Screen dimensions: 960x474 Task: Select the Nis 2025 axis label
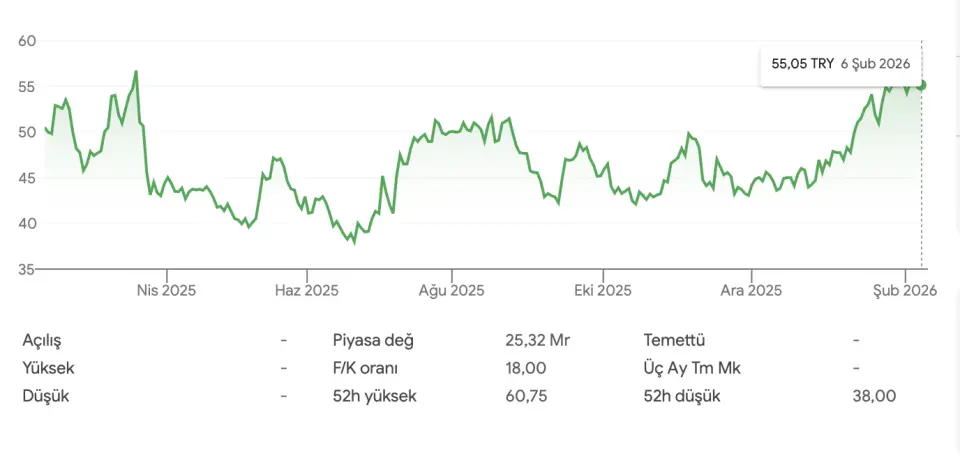(166, 291)
